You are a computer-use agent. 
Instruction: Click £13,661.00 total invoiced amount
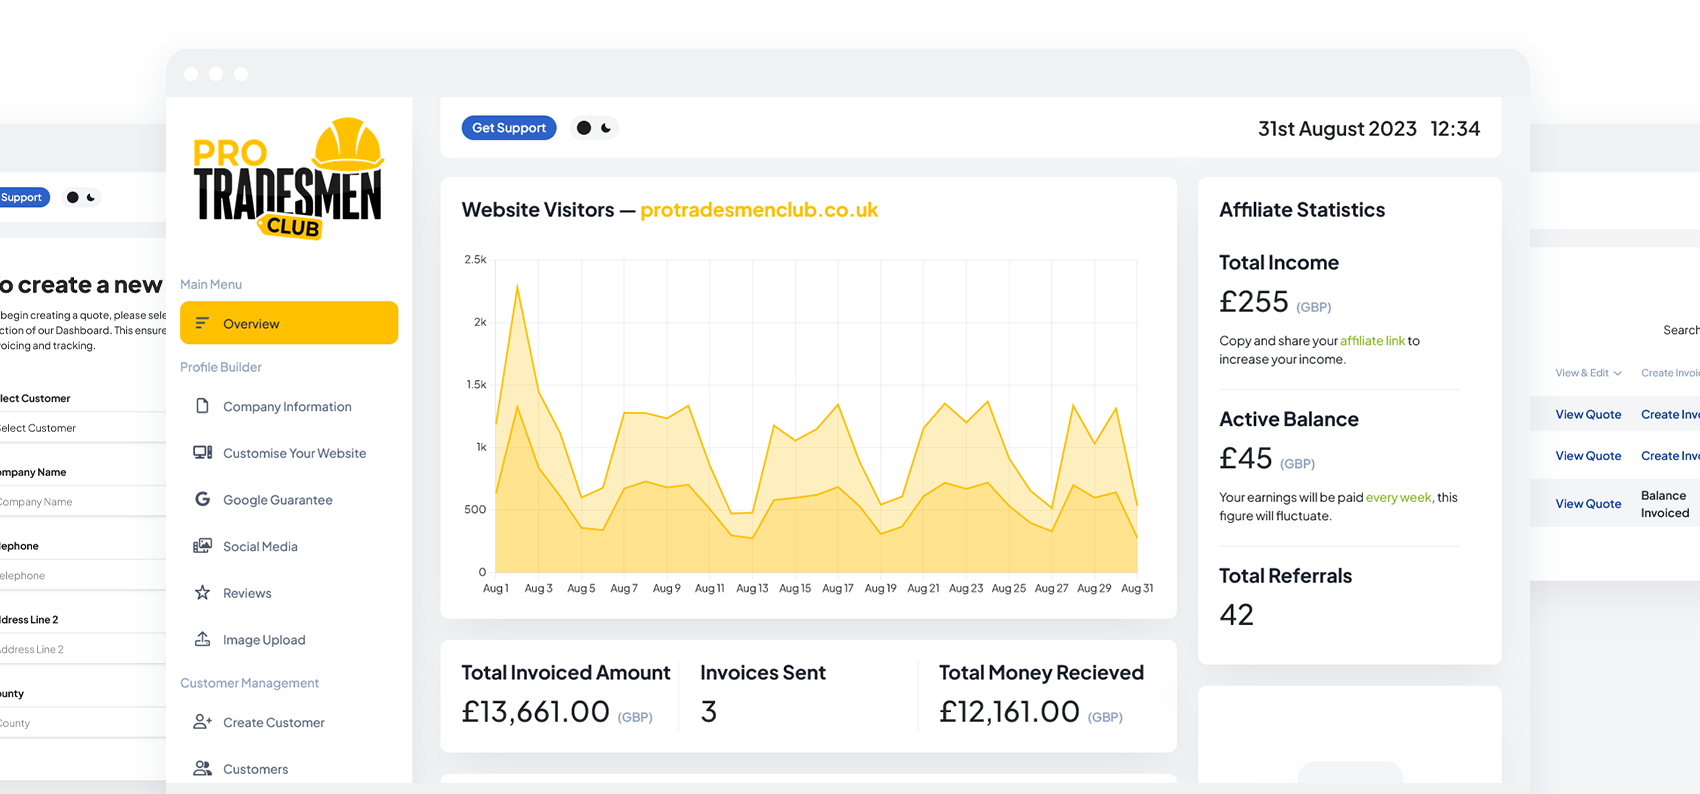[x=535, y=711]
